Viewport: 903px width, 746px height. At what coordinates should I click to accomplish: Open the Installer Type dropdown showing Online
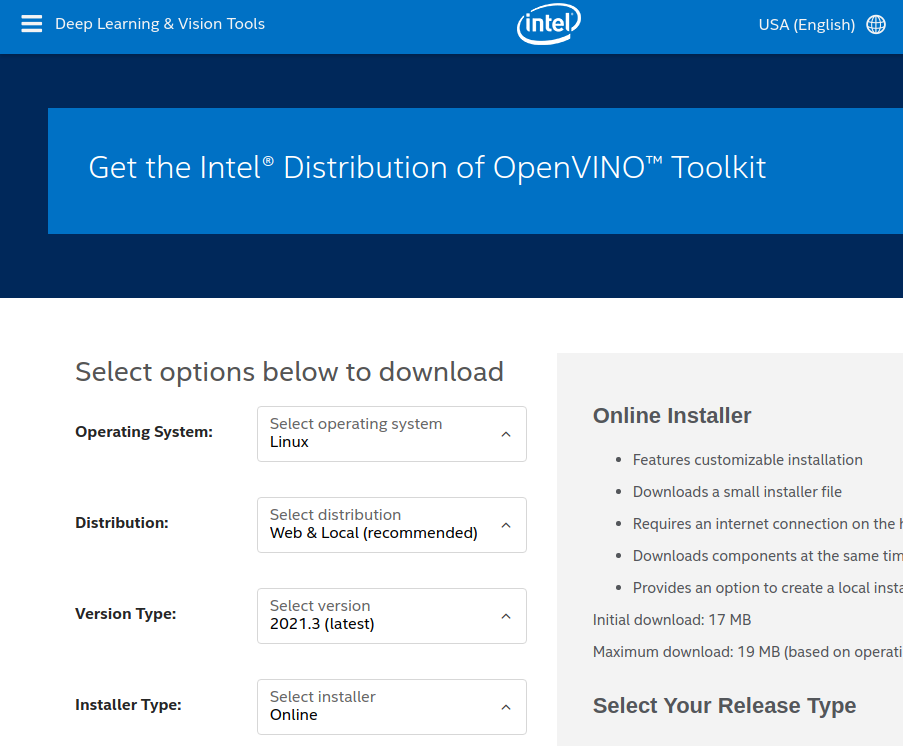coord(392,707)
